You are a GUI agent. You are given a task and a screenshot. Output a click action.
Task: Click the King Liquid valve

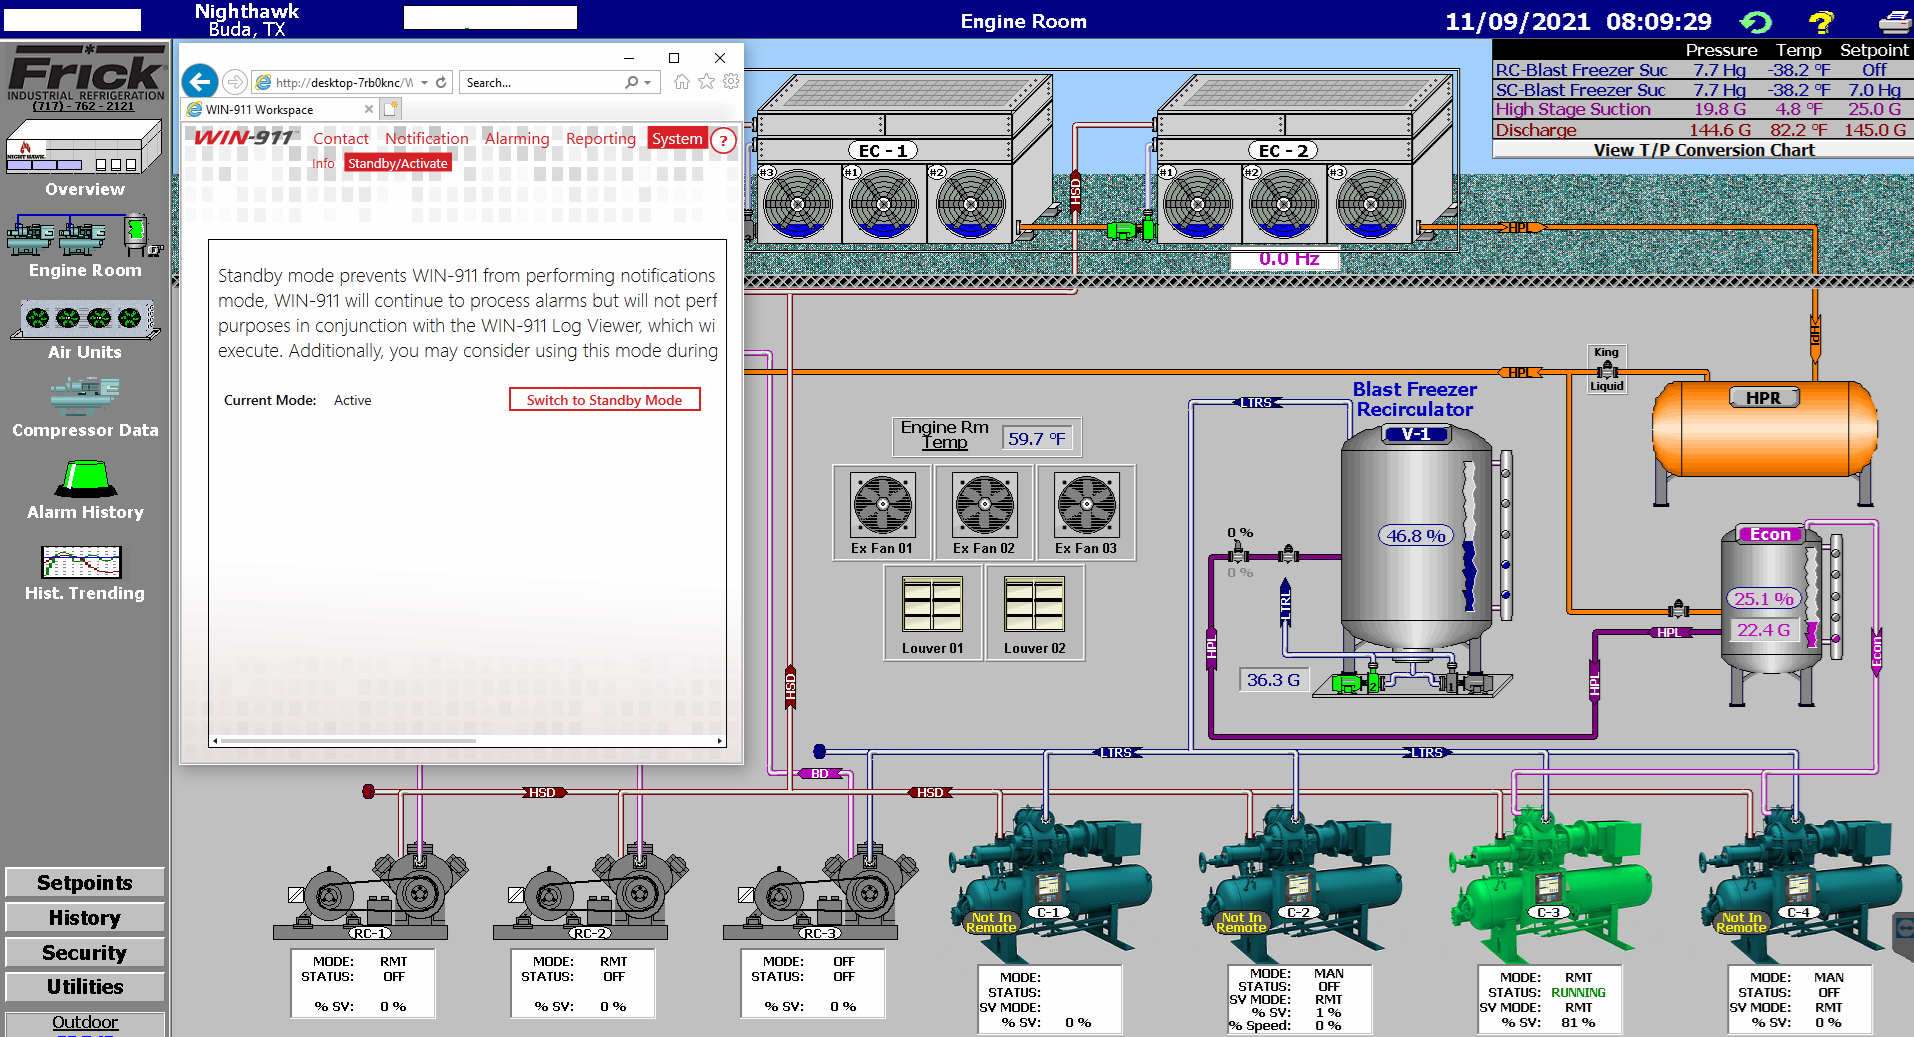[1607, 370]
